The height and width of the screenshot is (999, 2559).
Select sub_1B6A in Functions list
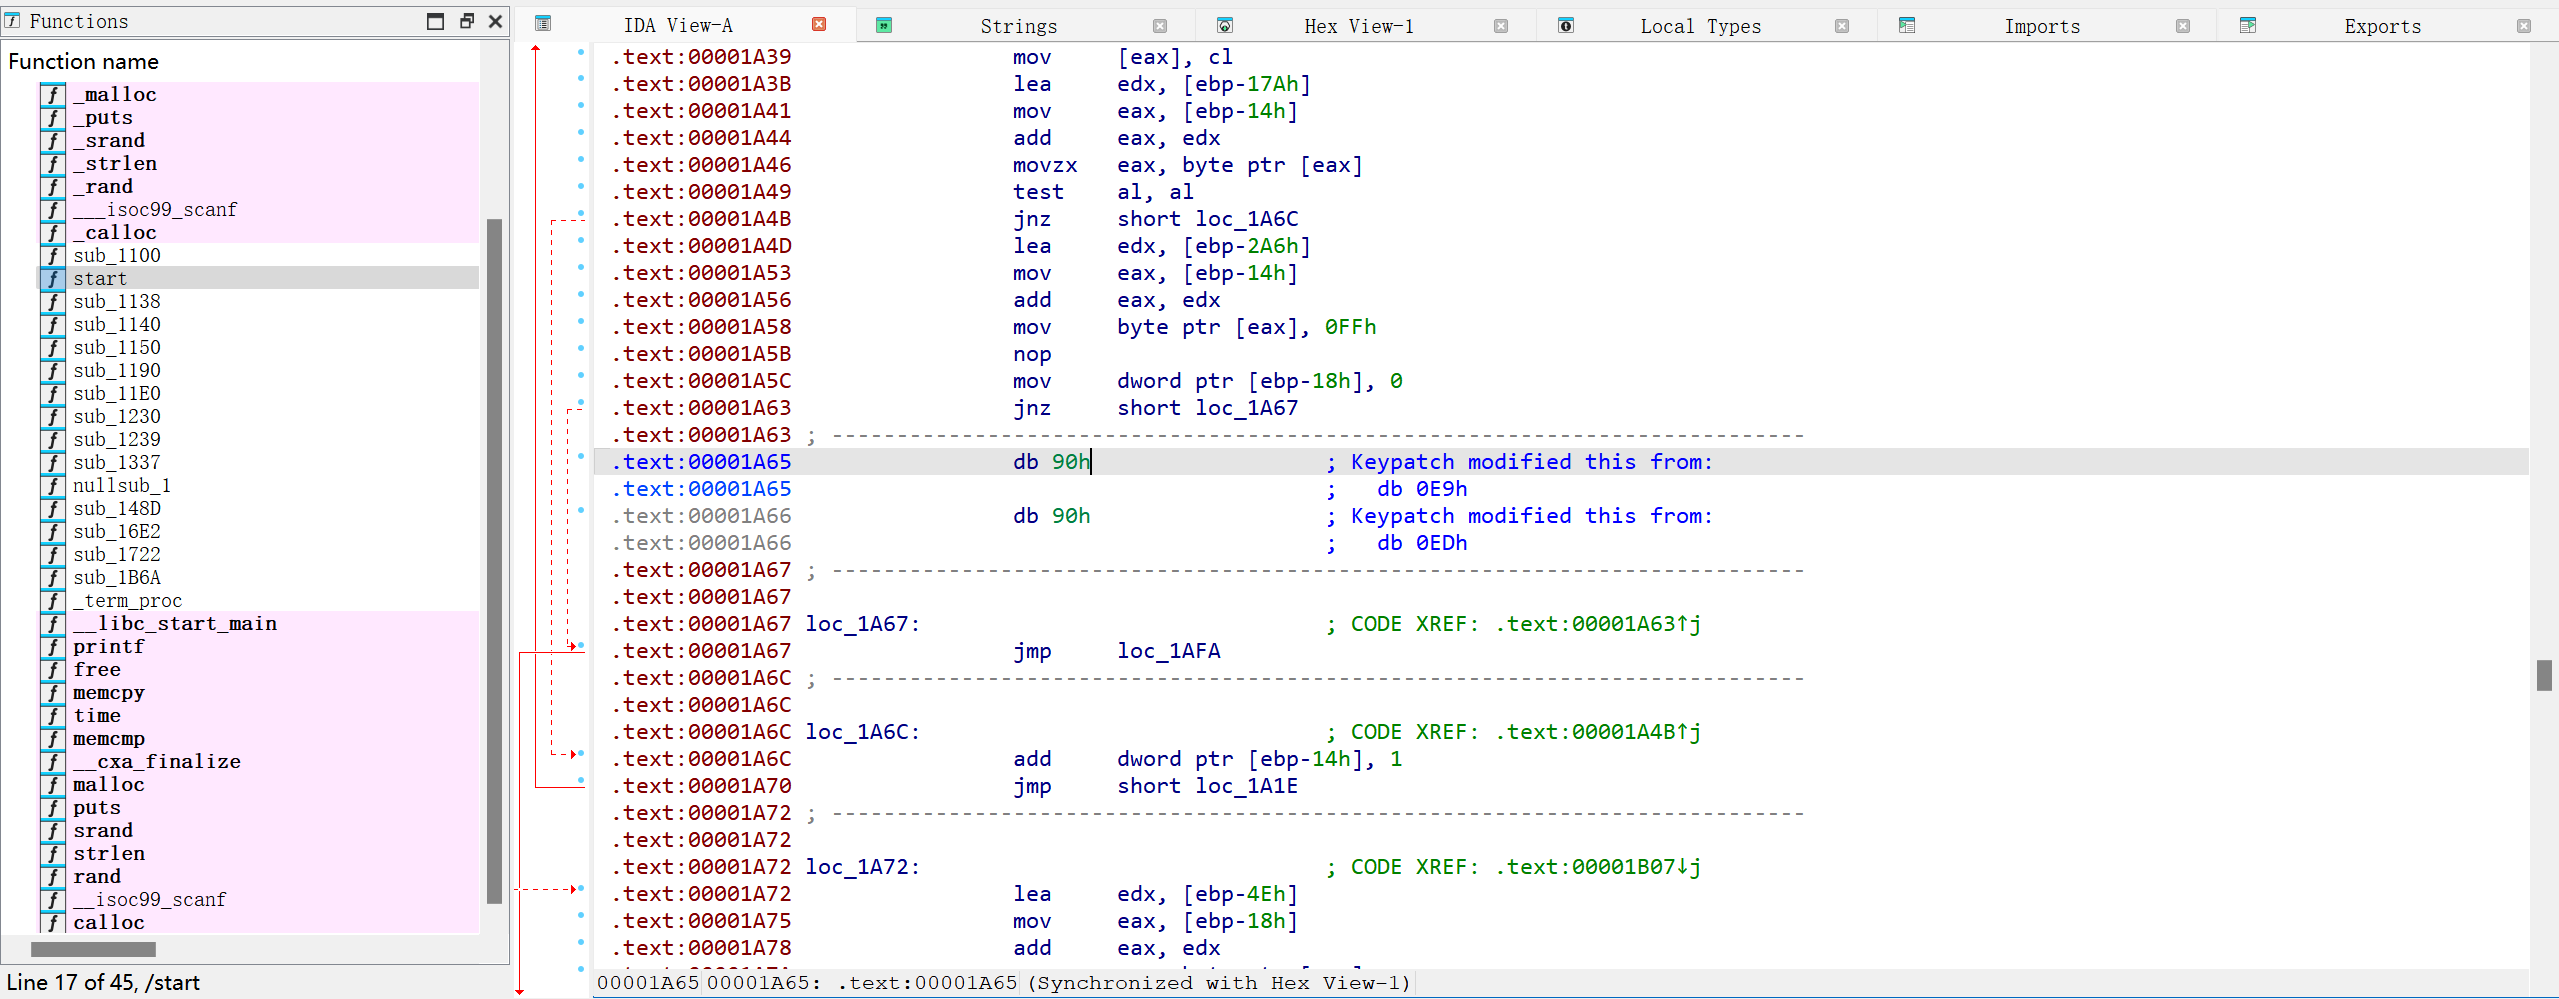(x=117, y=578)
